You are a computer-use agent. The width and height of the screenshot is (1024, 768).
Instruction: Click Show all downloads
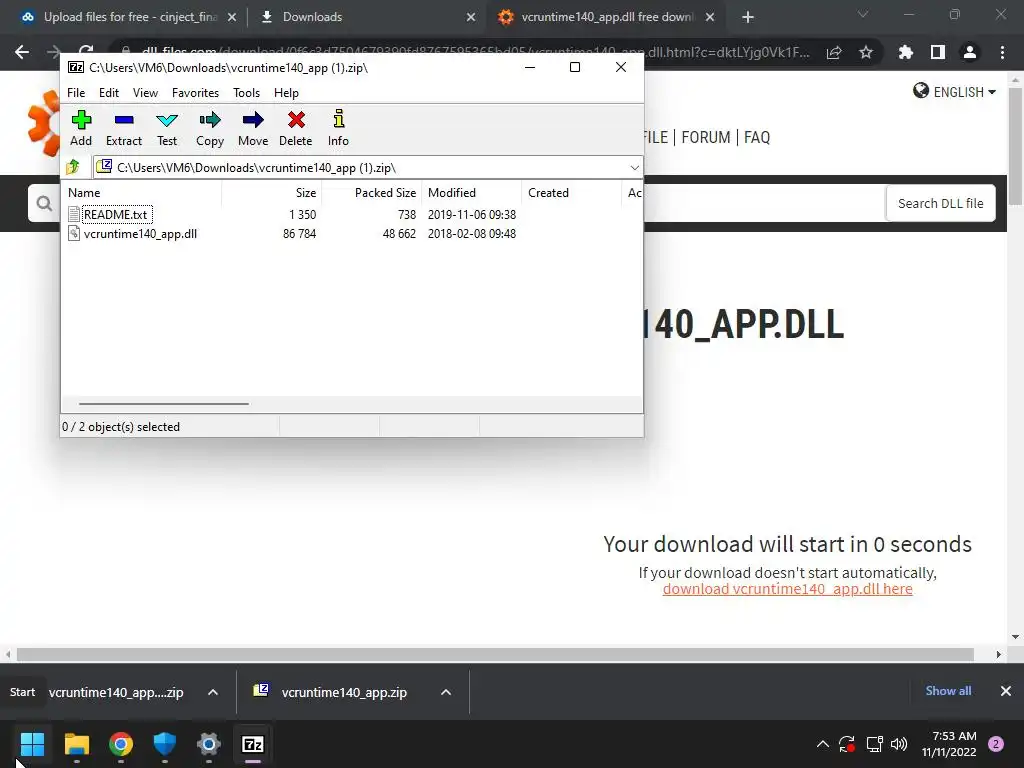948,691
